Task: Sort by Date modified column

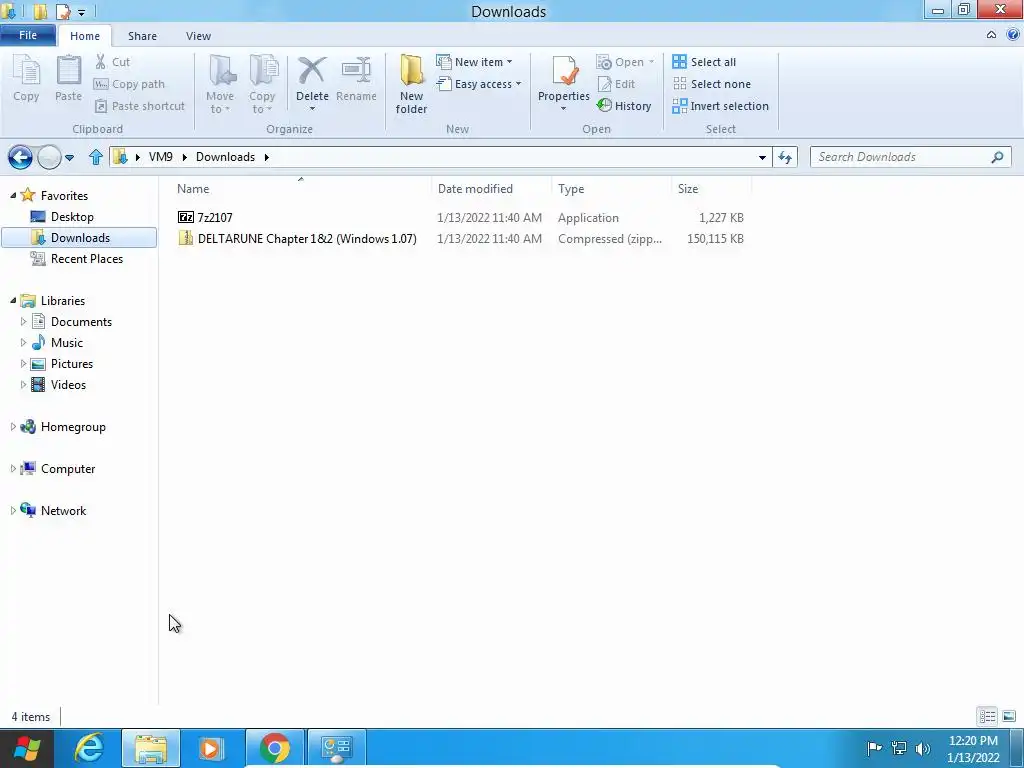Action: tap(475, 189)
